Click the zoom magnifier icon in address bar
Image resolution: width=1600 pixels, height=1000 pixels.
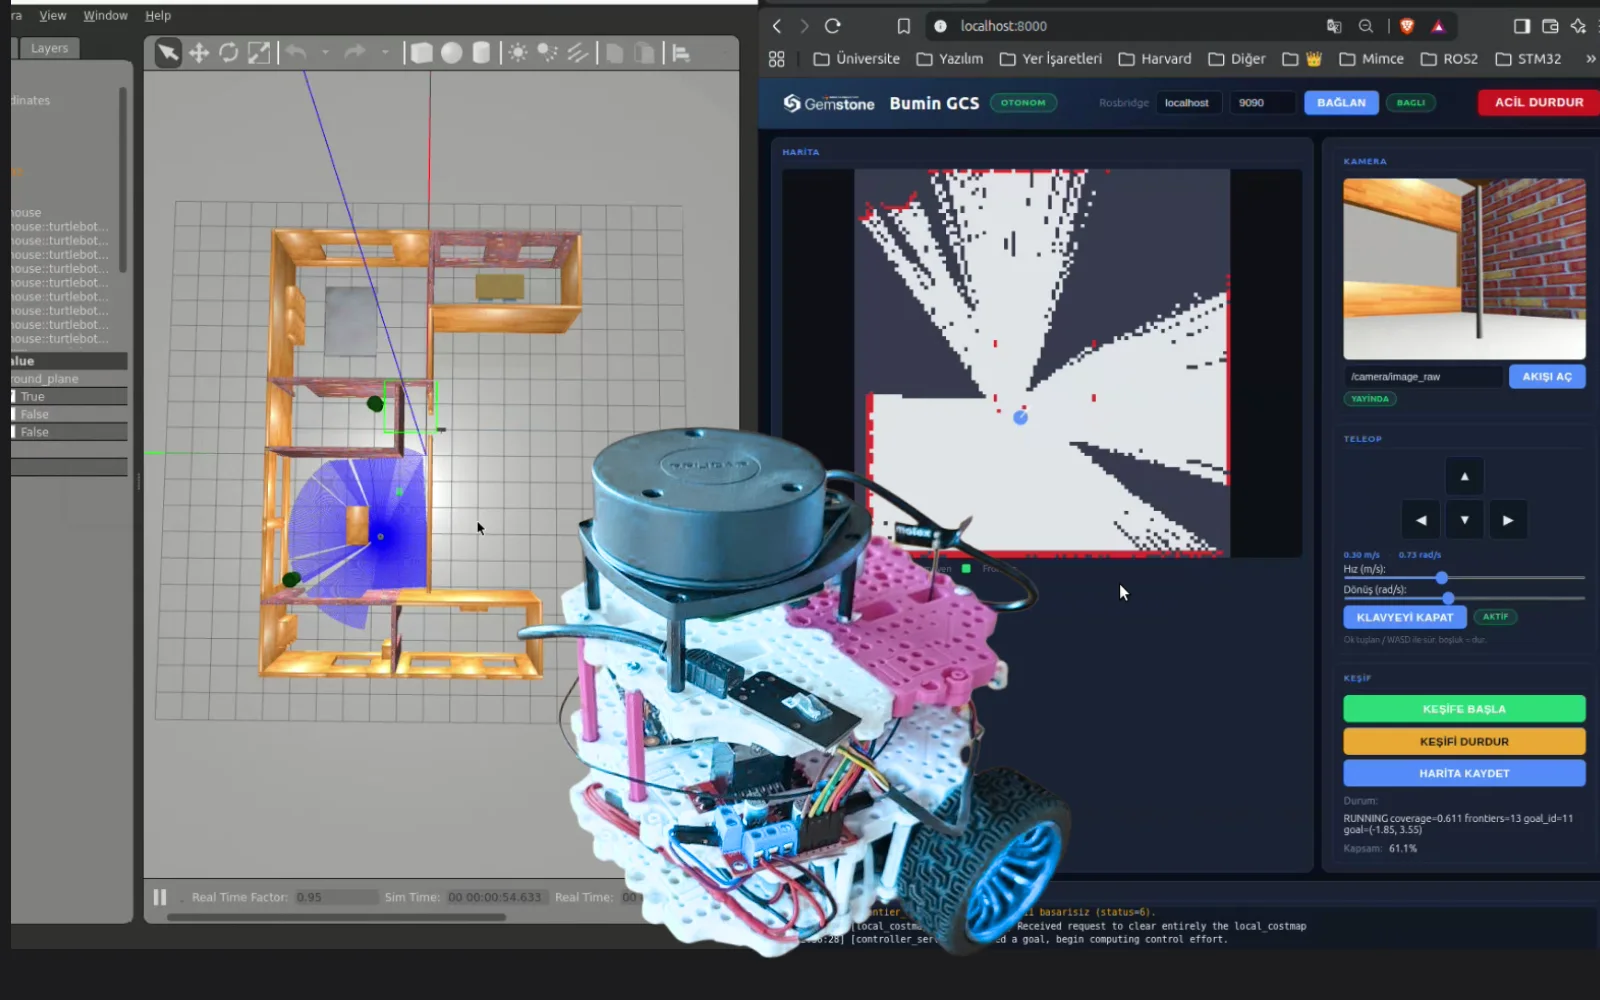1366,26
